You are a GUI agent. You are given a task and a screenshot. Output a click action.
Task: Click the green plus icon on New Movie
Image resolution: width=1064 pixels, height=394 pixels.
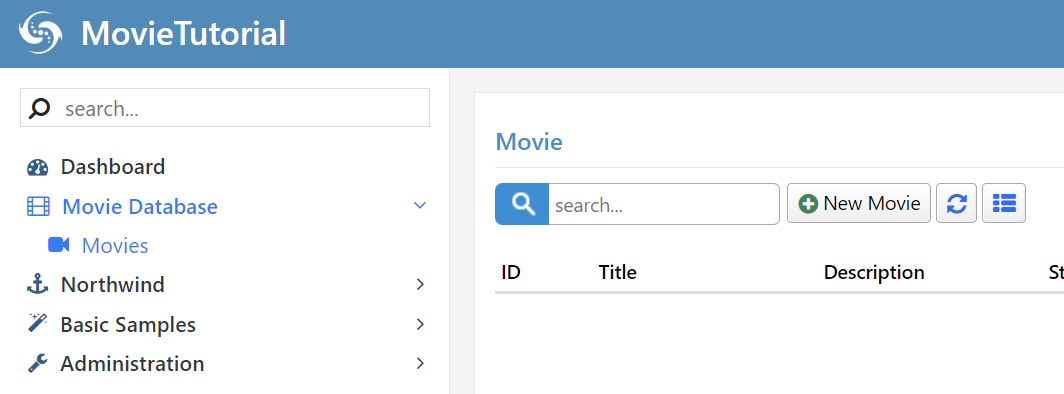tap(808, 203)
